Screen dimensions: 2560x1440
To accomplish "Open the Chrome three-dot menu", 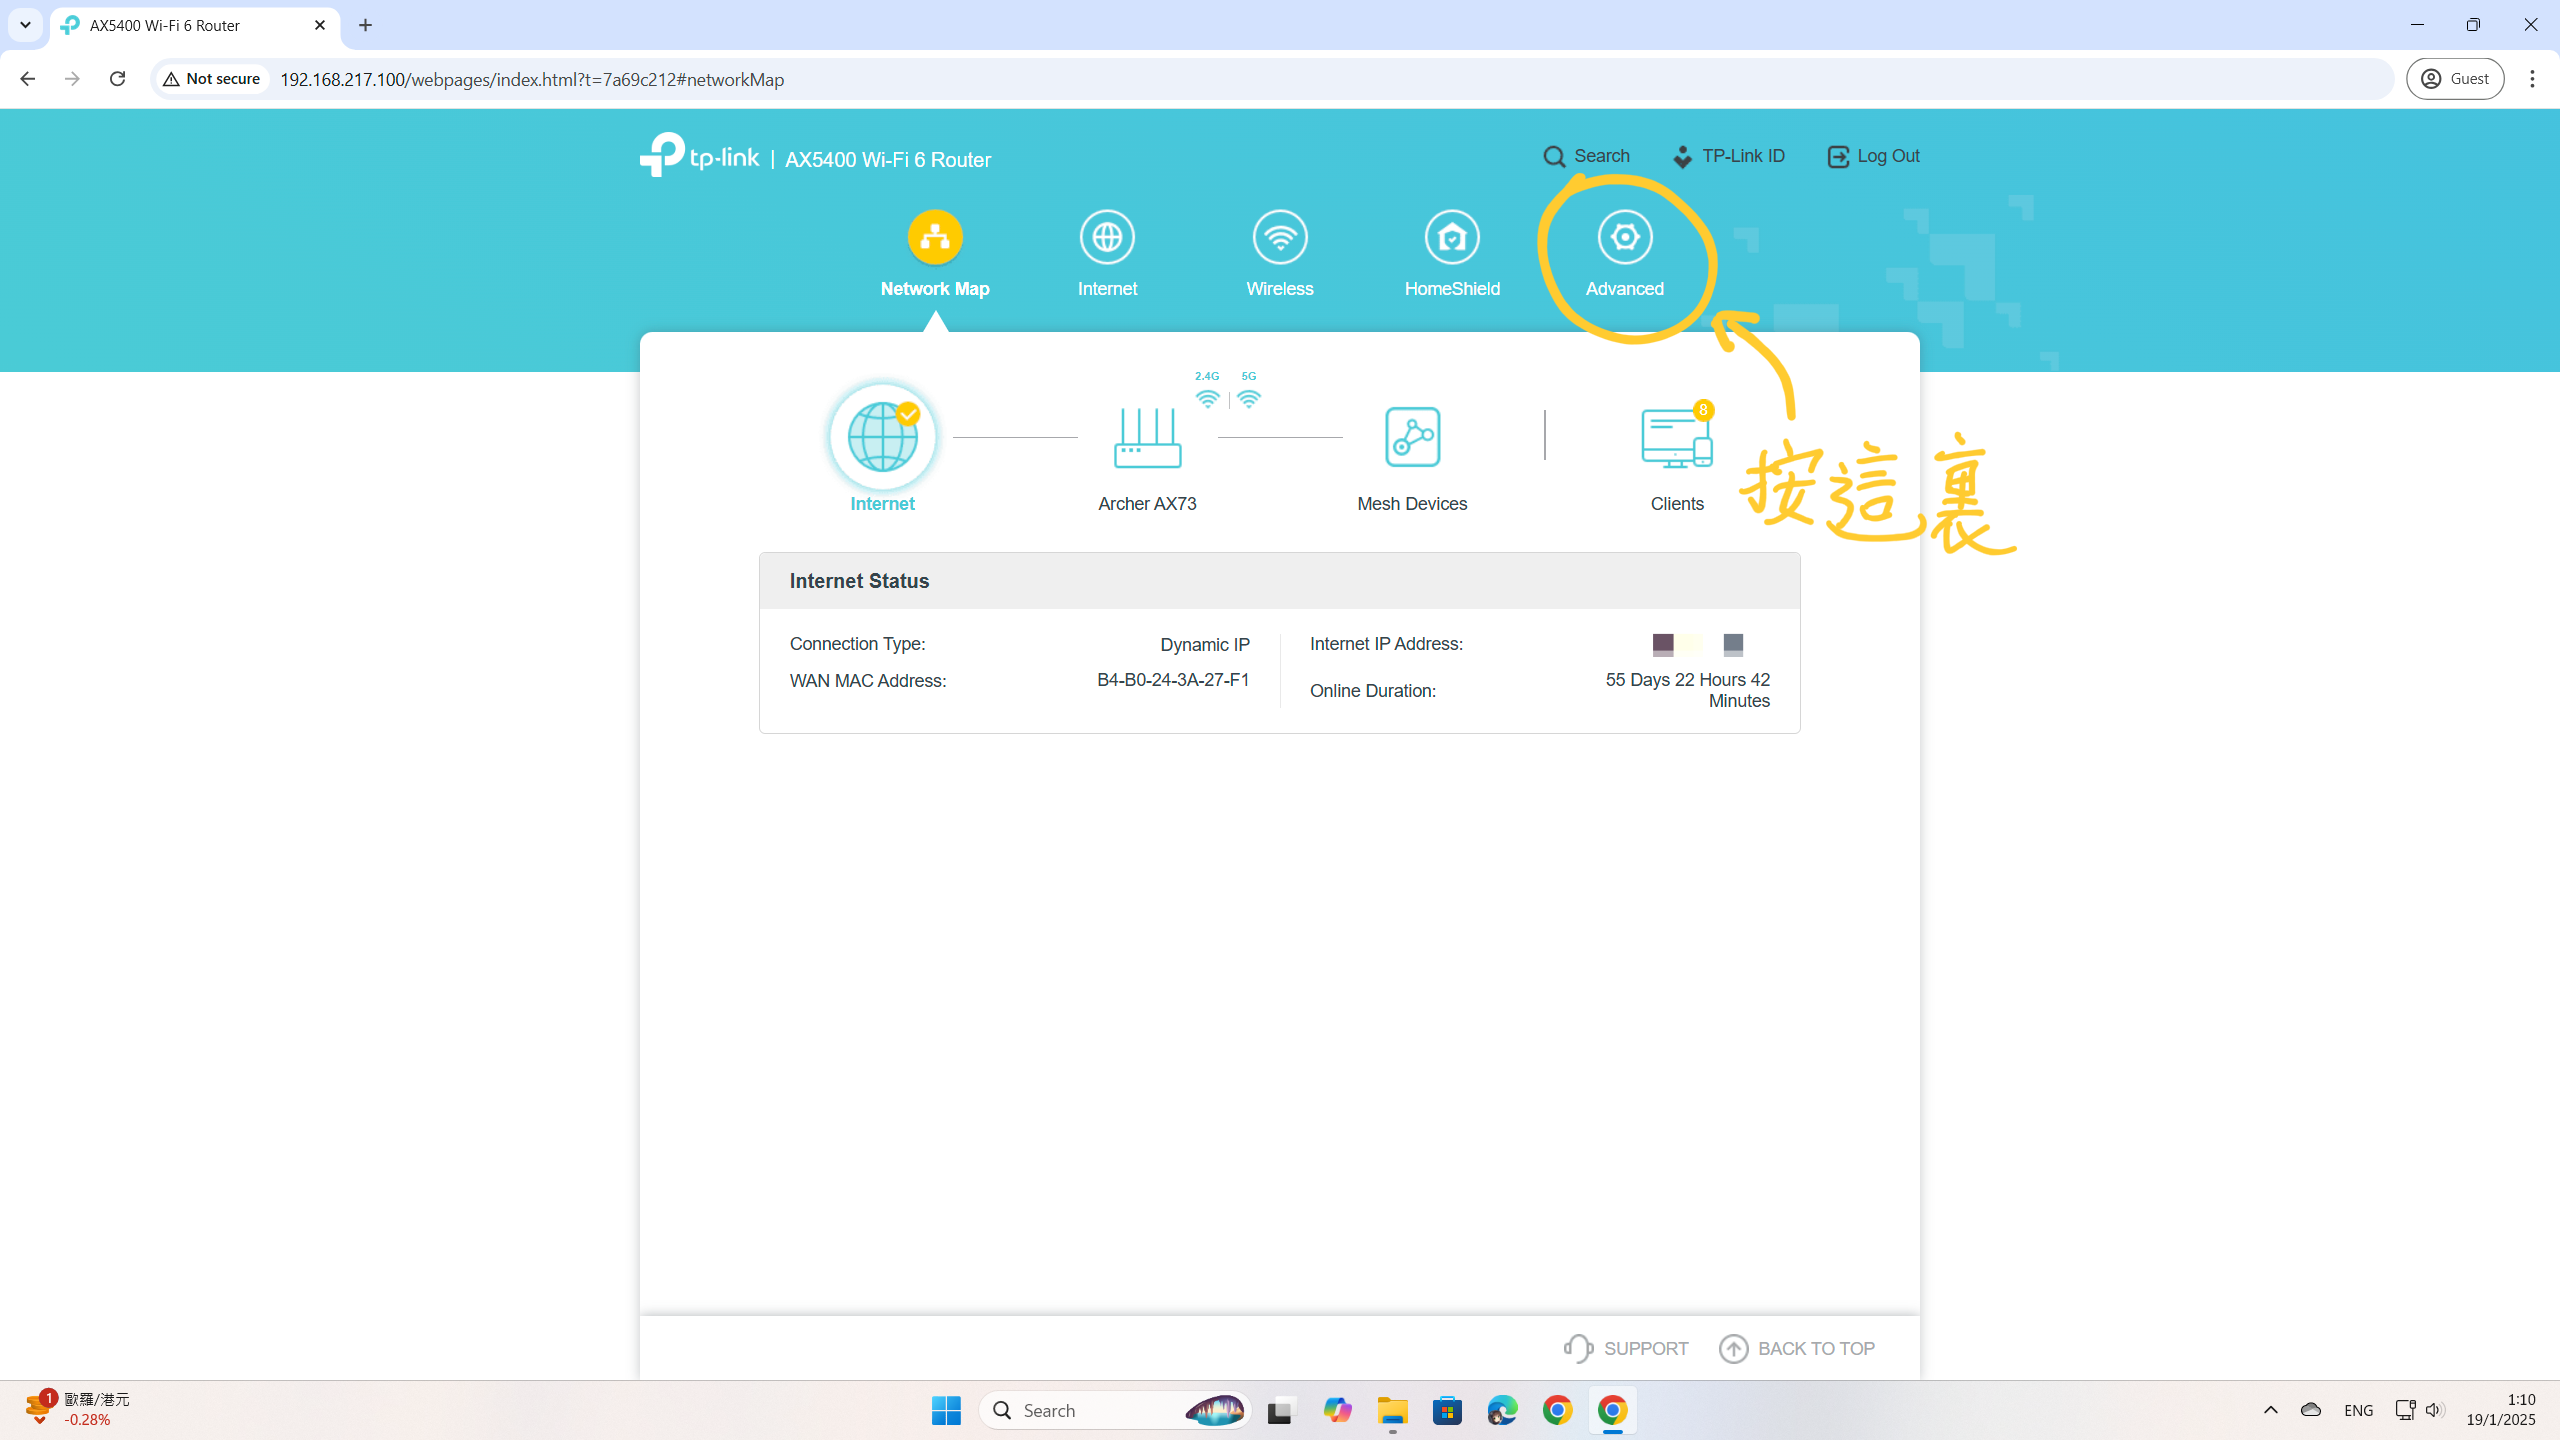I will [2532, 79].
